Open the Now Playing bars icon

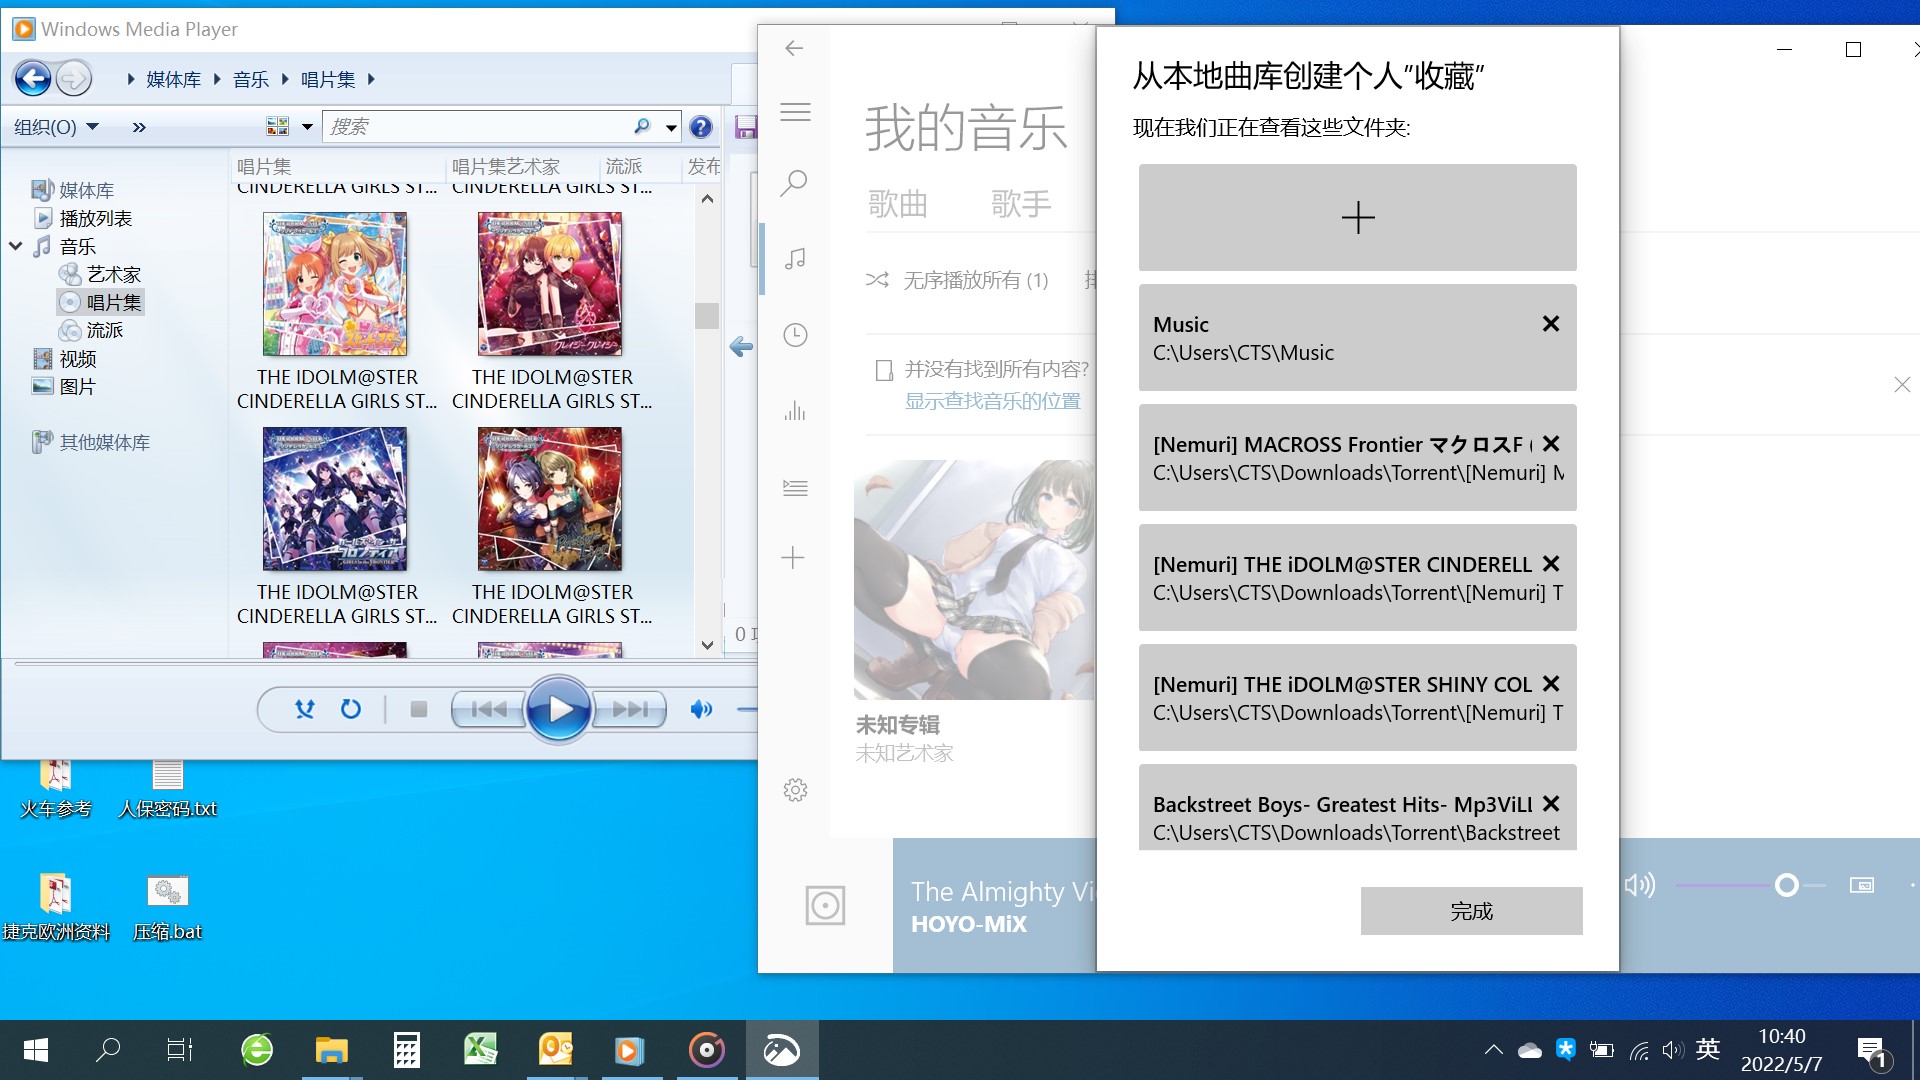(795, 411)
